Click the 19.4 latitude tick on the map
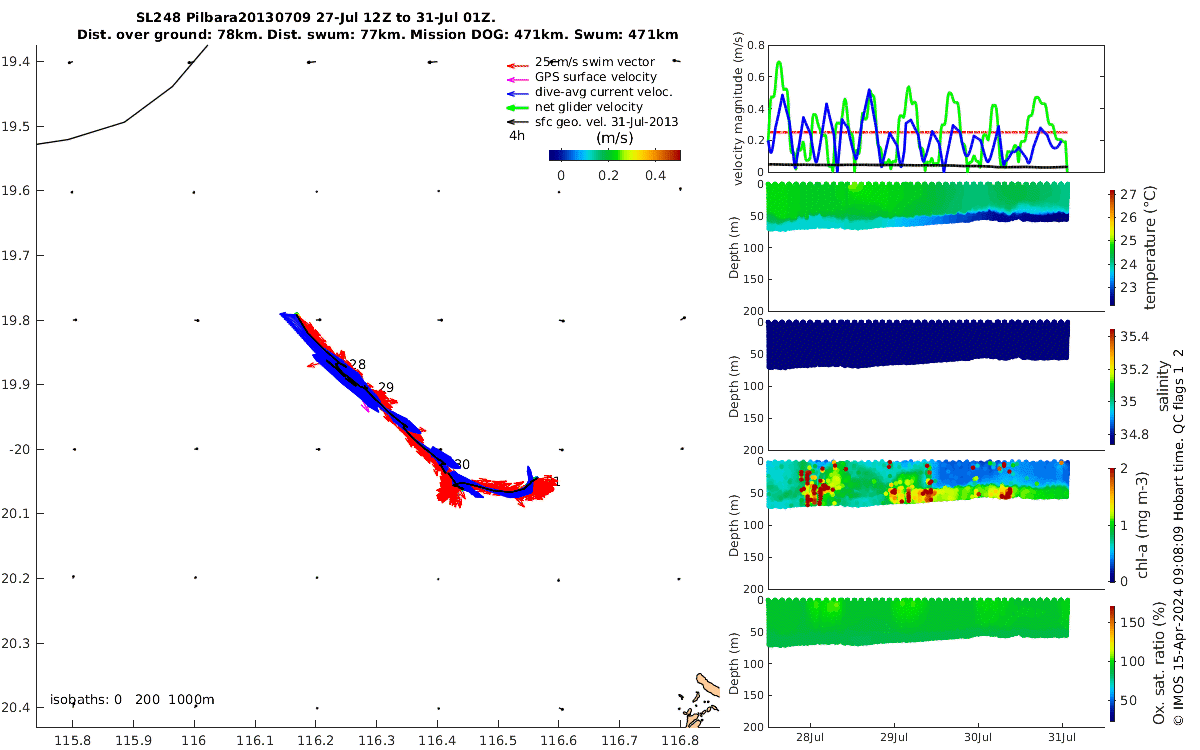This screenshot has width=1200, height=750. [15, 62]
